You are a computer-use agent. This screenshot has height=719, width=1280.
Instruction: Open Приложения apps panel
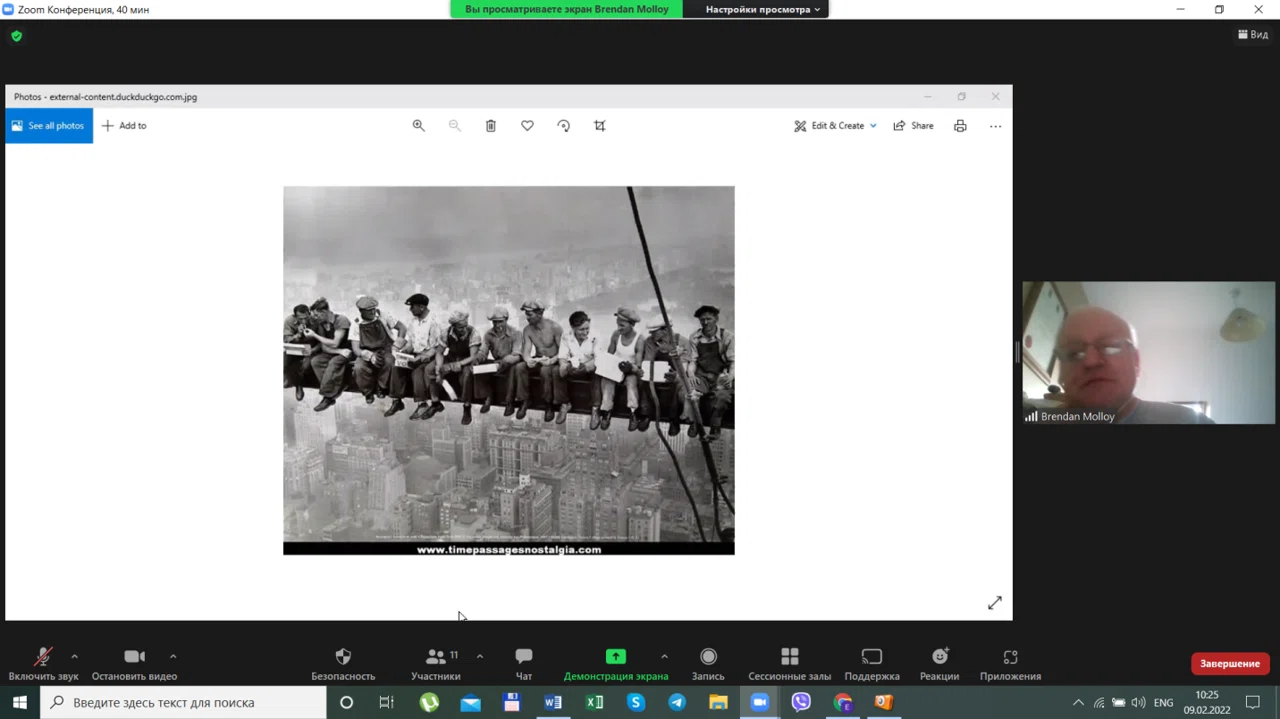1010,665
